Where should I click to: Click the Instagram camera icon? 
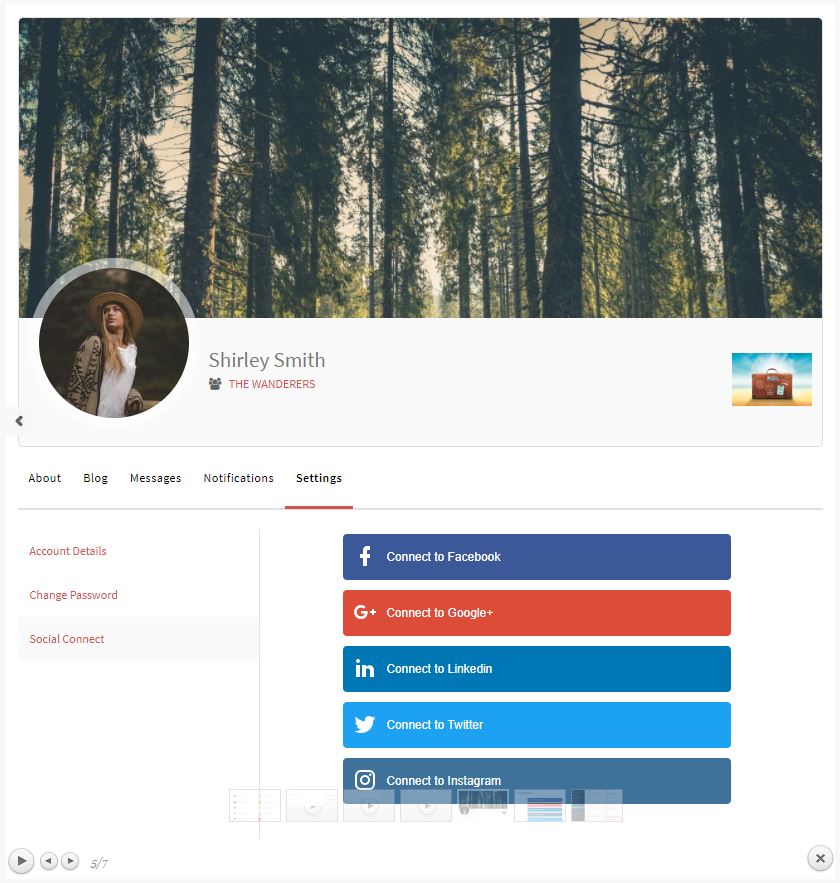coord(365,780)
